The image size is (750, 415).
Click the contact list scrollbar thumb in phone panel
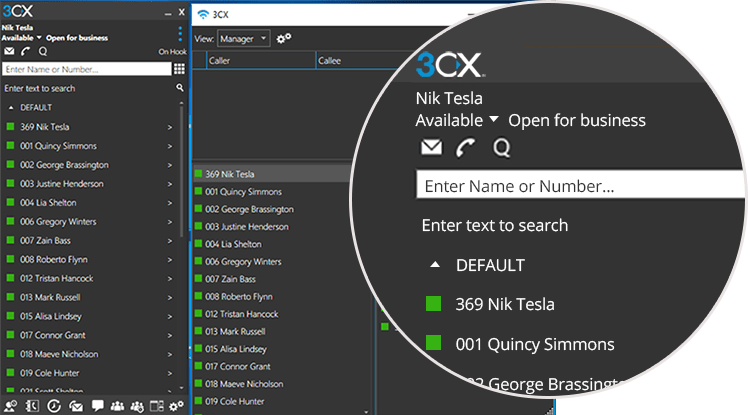(181, 172)
